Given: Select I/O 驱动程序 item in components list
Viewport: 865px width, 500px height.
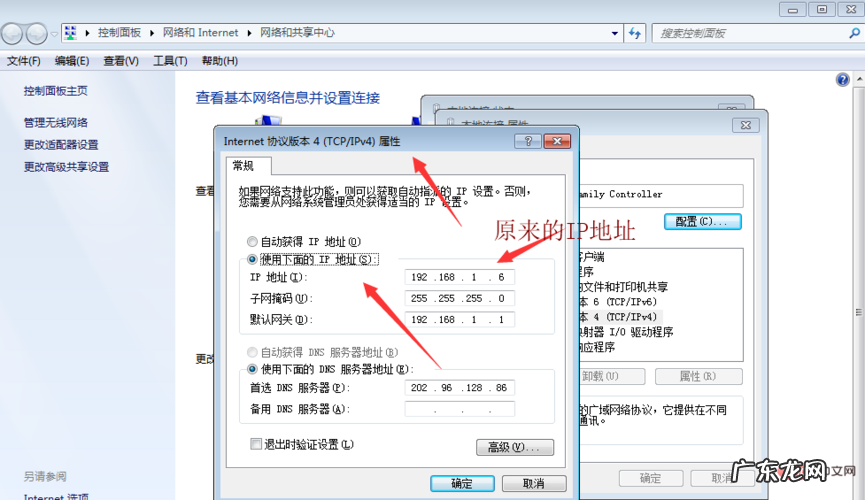Looking at the screenshot, I should click(x=626, y=332).
